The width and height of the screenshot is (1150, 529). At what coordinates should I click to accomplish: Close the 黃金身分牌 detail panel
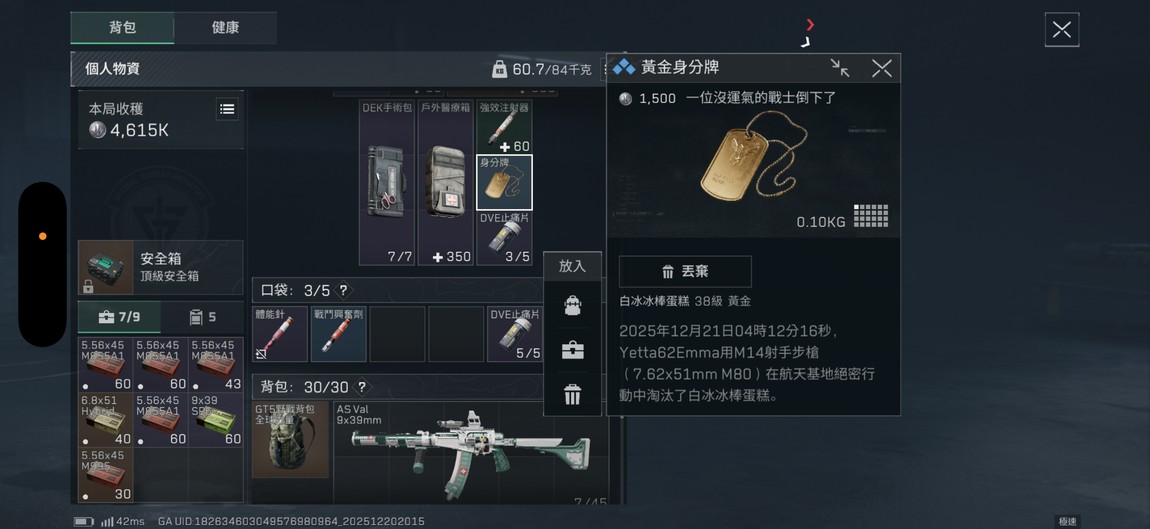[x=882, y=68]
